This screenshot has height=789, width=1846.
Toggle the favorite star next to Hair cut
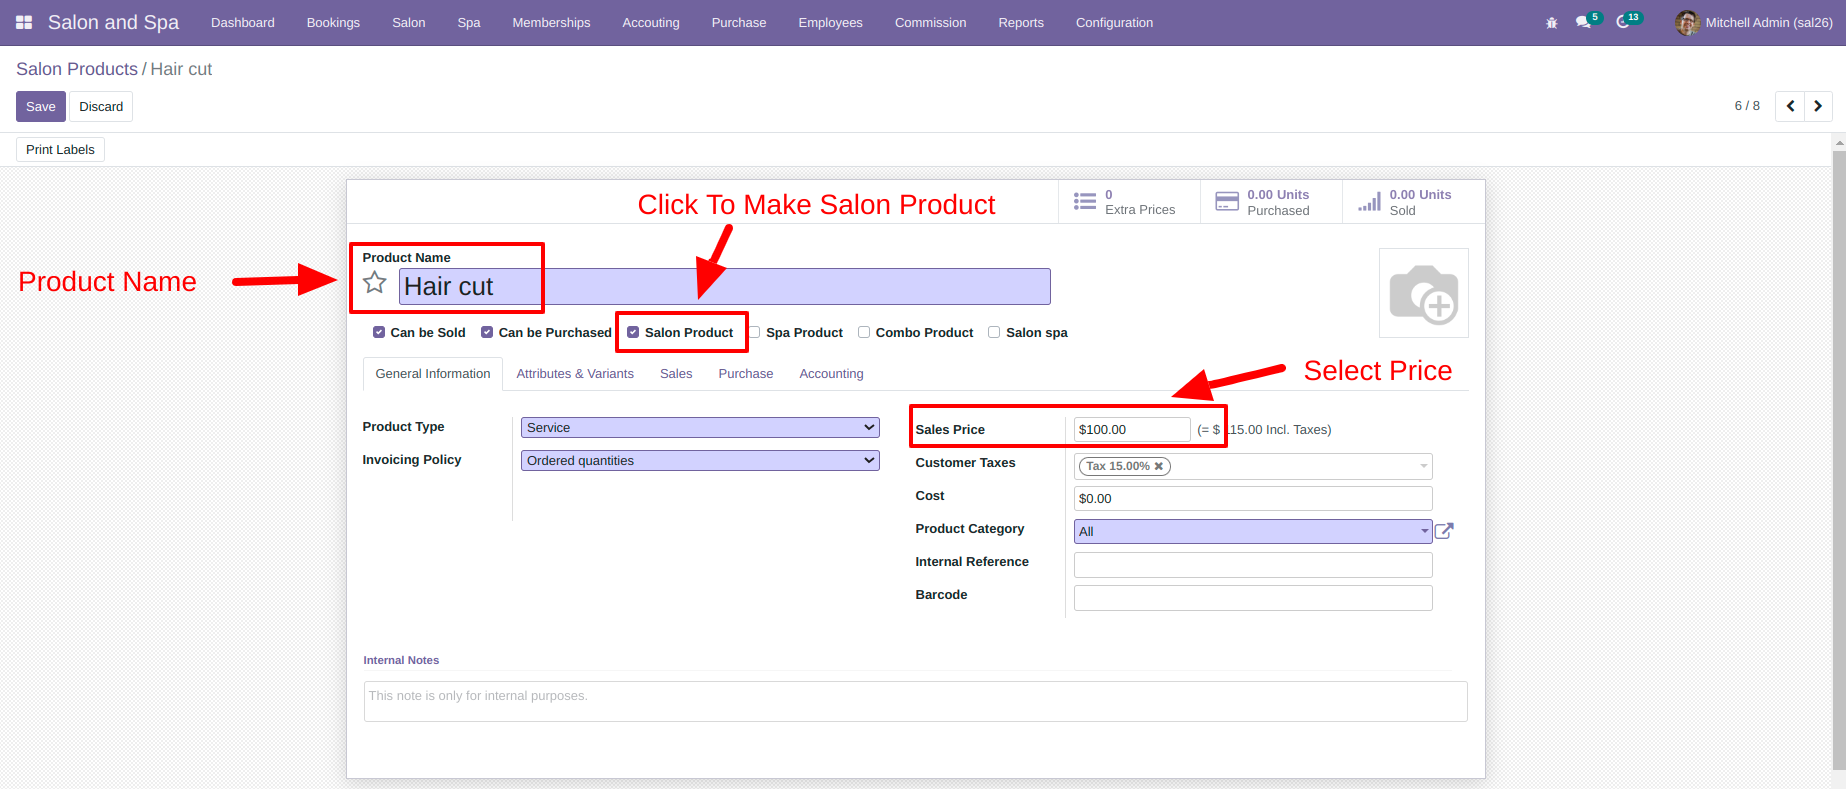point(375,283)
